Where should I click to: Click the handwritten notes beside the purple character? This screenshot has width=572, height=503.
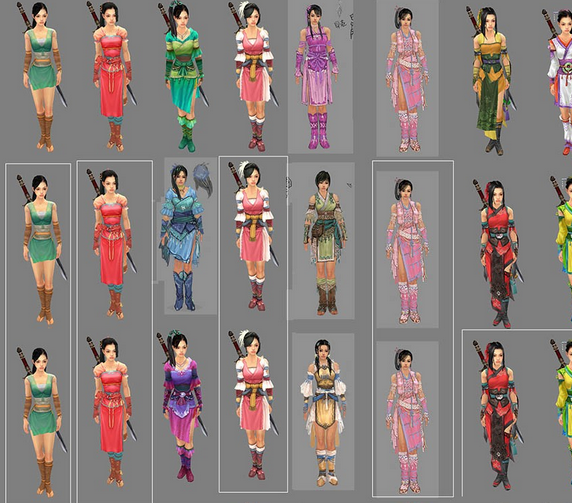tap(344, 20)
